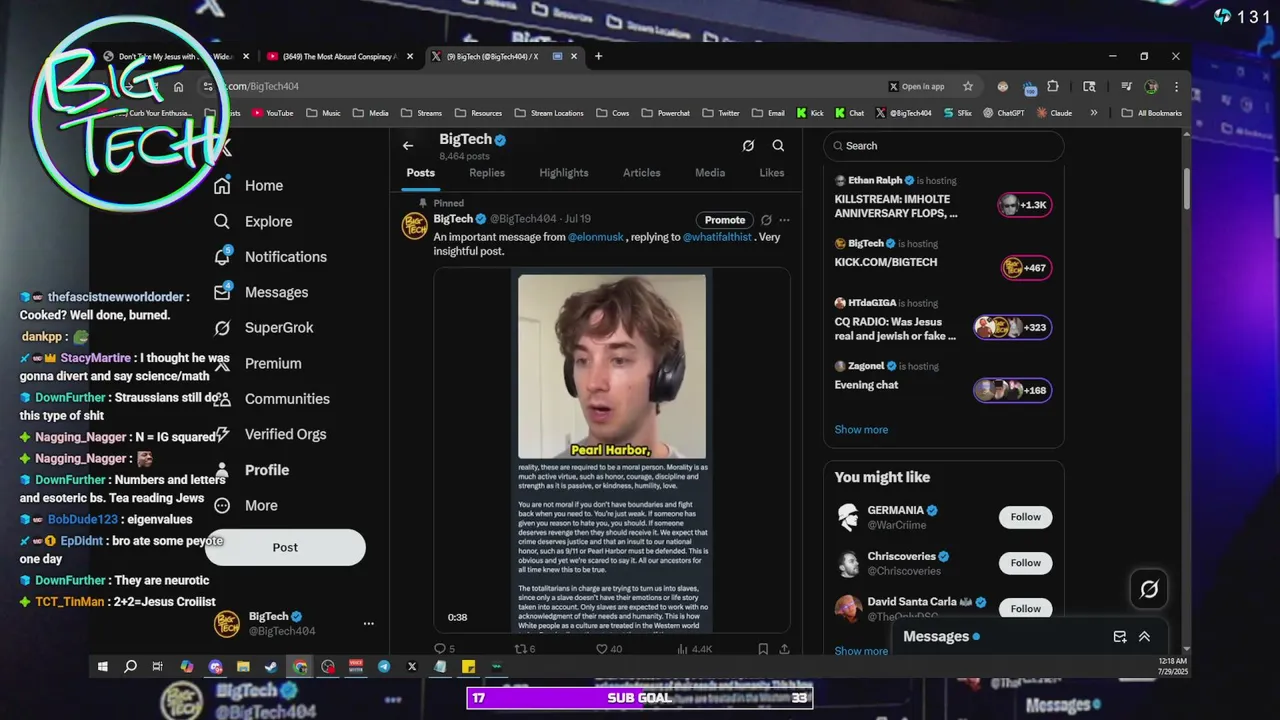Open new browser tab
1280x720 pixels.
pyautogui.click(x=598, y=56)
